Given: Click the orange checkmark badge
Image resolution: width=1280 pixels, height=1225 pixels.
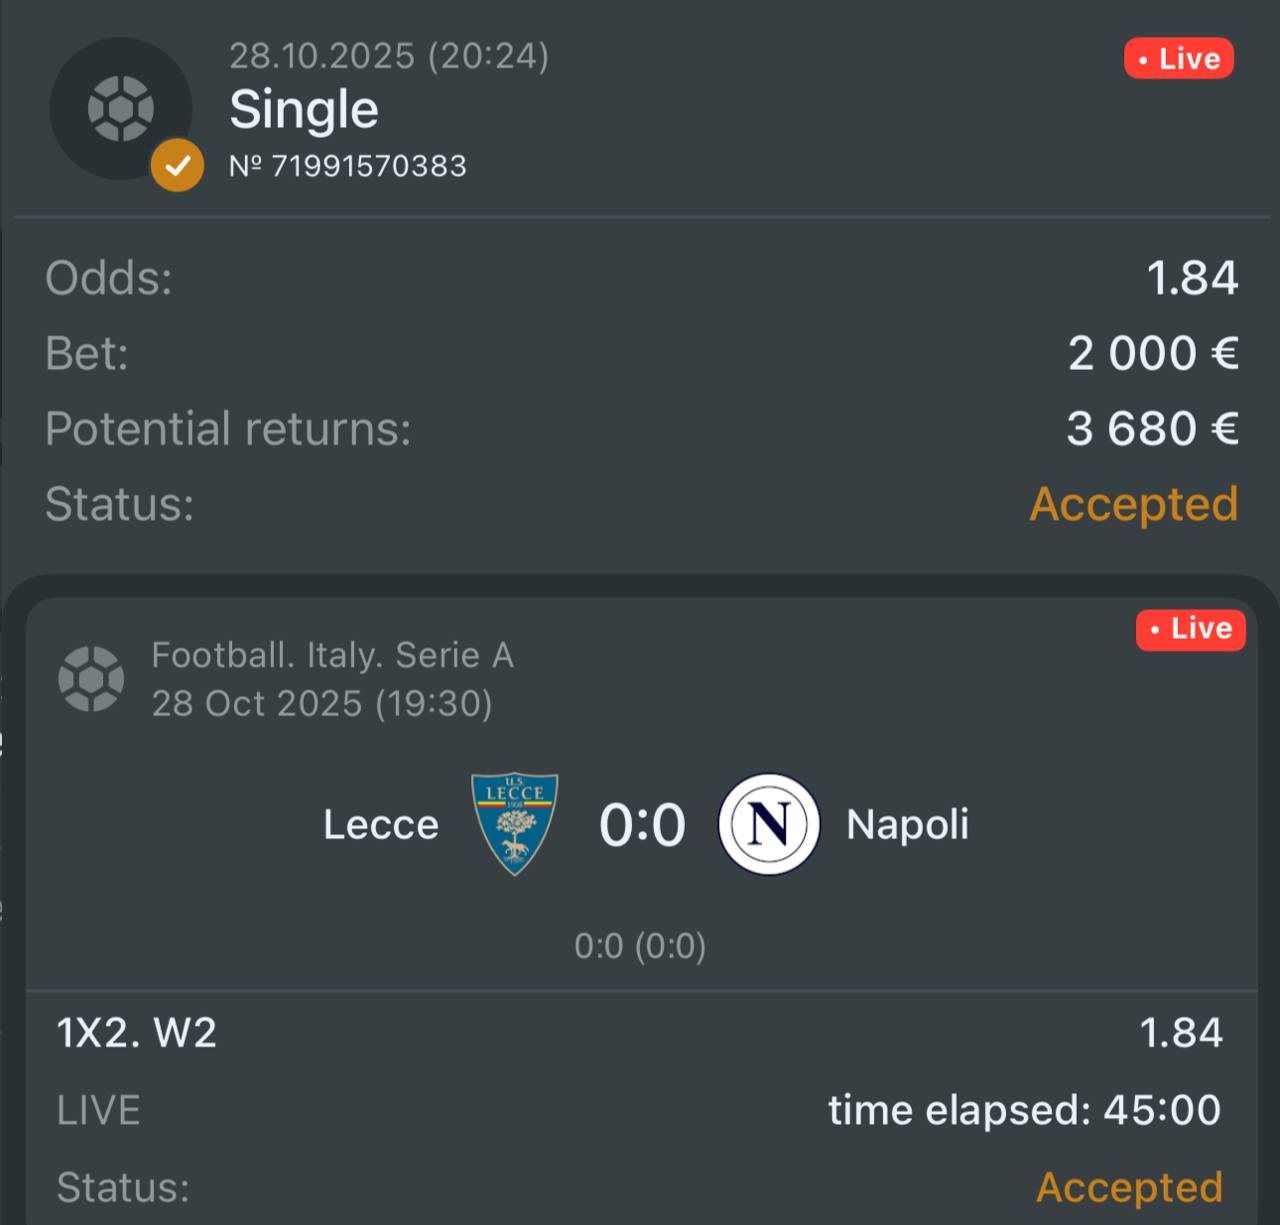Looking at the screenshot, I should 177,165.
